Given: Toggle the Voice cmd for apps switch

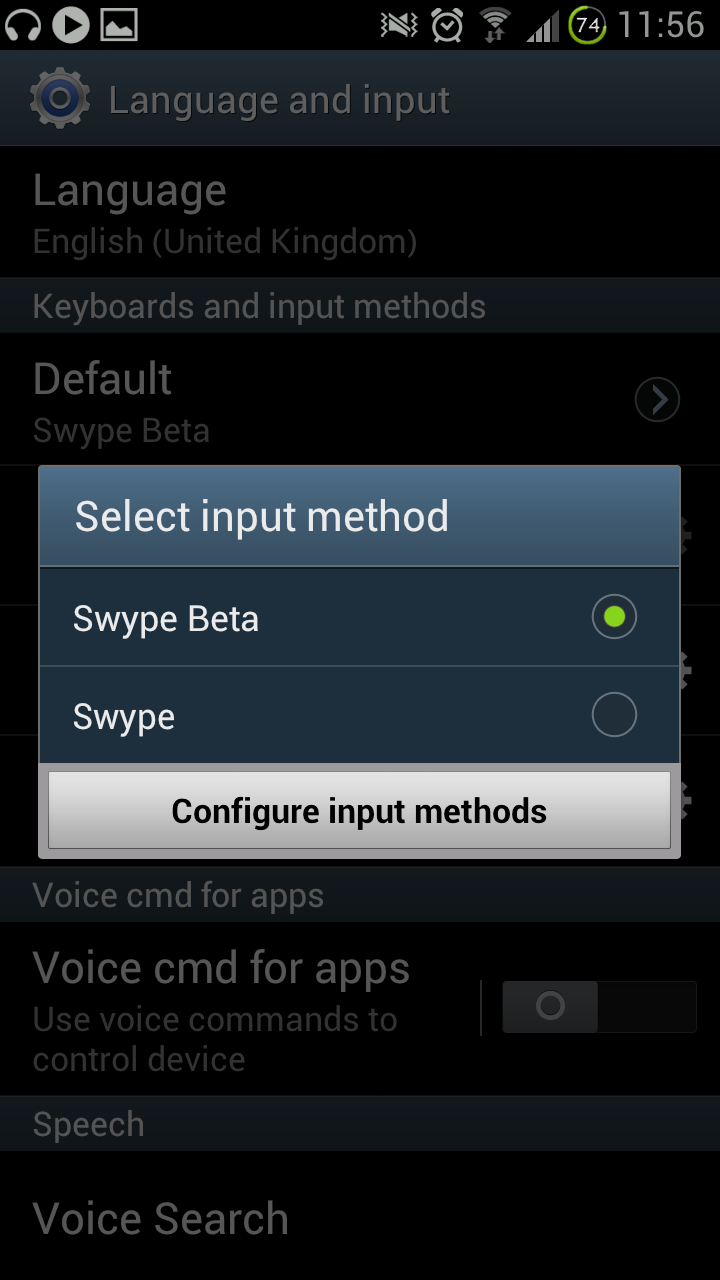Looking at the screenshot, I should pyautogui.click(x=598, y=1006).
